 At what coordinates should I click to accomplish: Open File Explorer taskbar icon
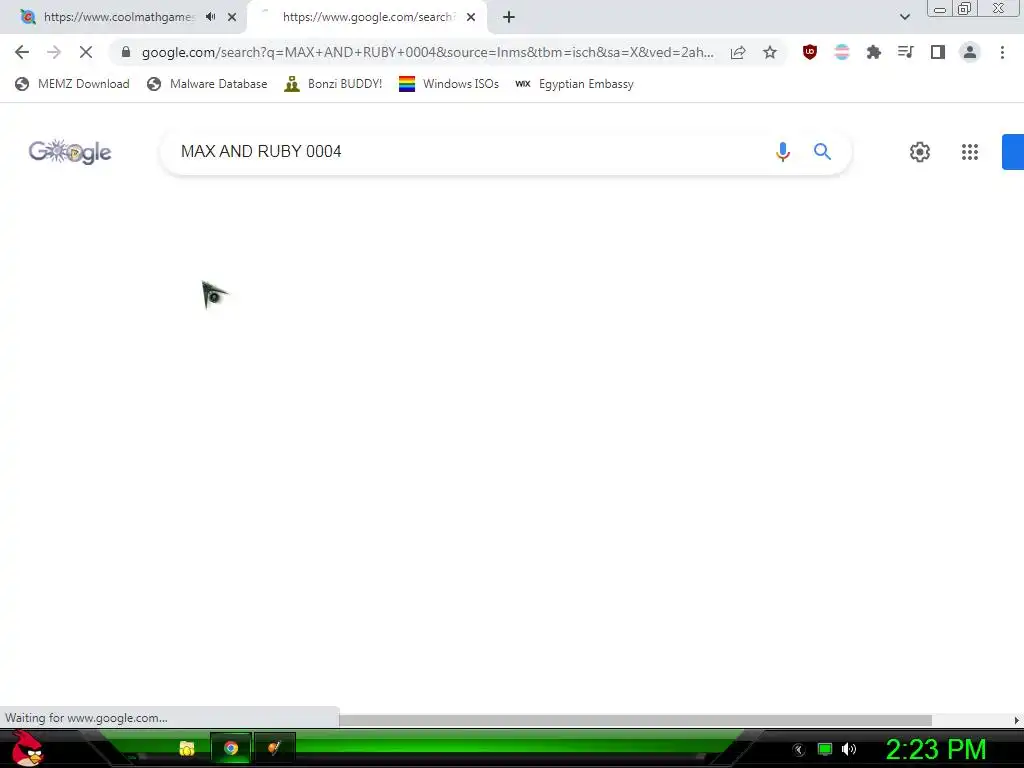[x=187, y=748]
